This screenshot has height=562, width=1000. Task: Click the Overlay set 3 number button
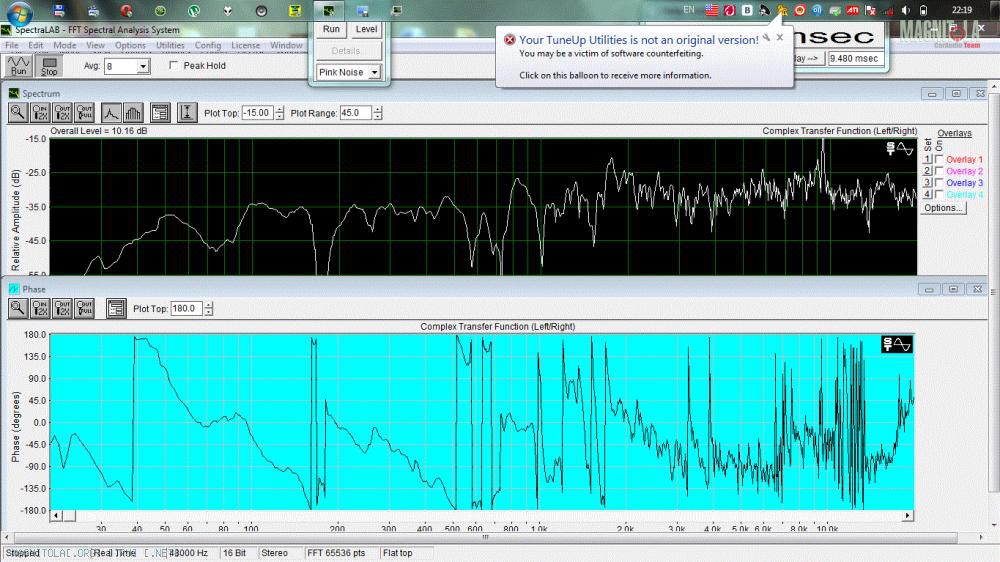(928, 182)
